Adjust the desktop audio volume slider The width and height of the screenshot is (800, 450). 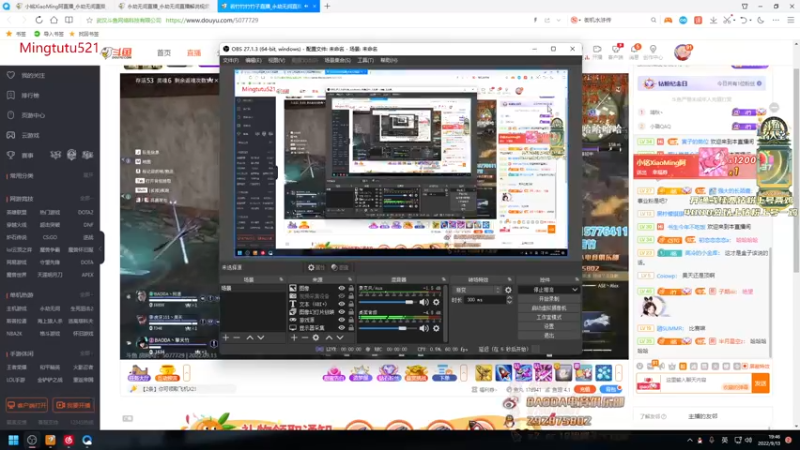[387, 329]
